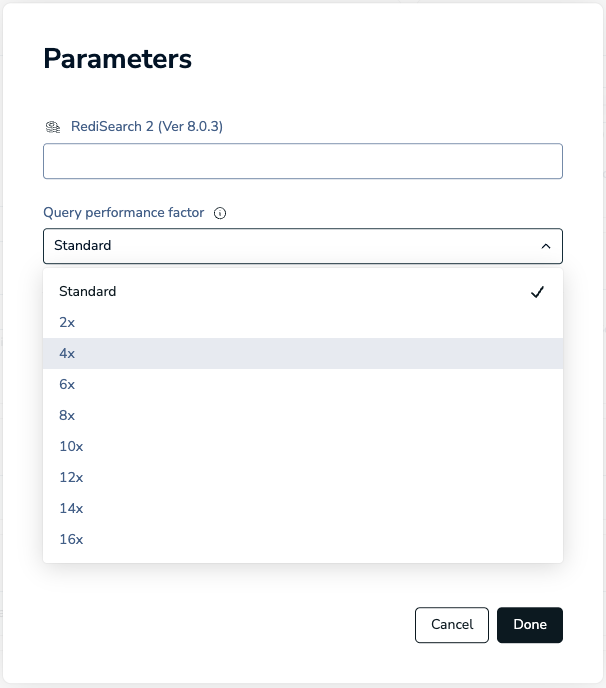Viewport: 606px width, 688px height.
Task: Focus the RediSearch 2 parameters text field
Action: [x=302, y=162]
